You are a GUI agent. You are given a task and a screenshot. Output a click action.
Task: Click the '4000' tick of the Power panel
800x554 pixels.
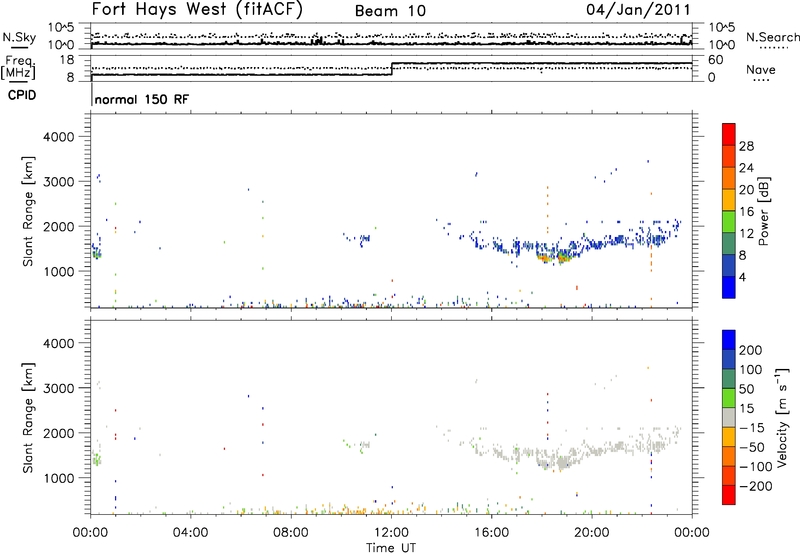(x=59, y=137)
